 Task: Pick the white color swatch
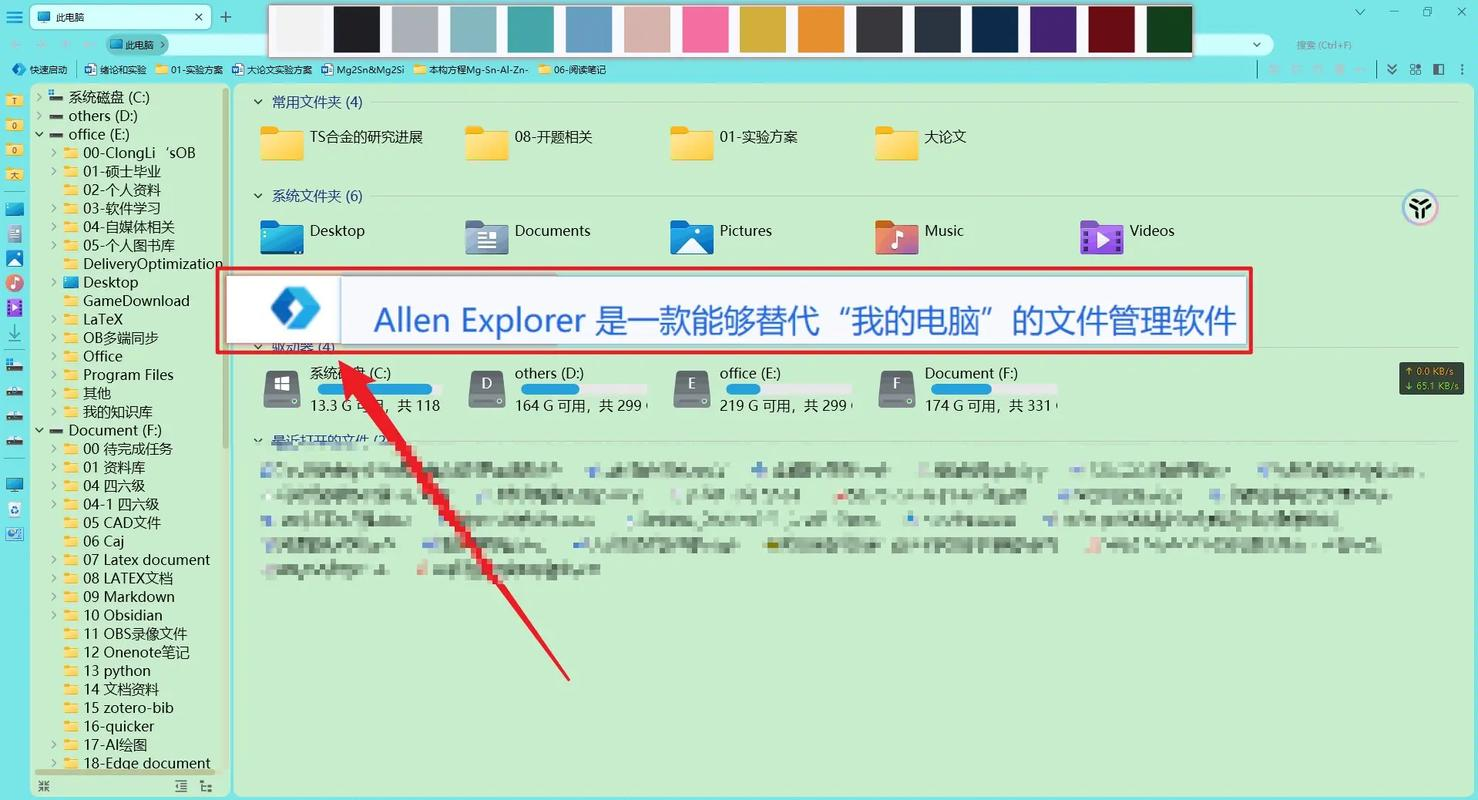click(x=299, y=30)
